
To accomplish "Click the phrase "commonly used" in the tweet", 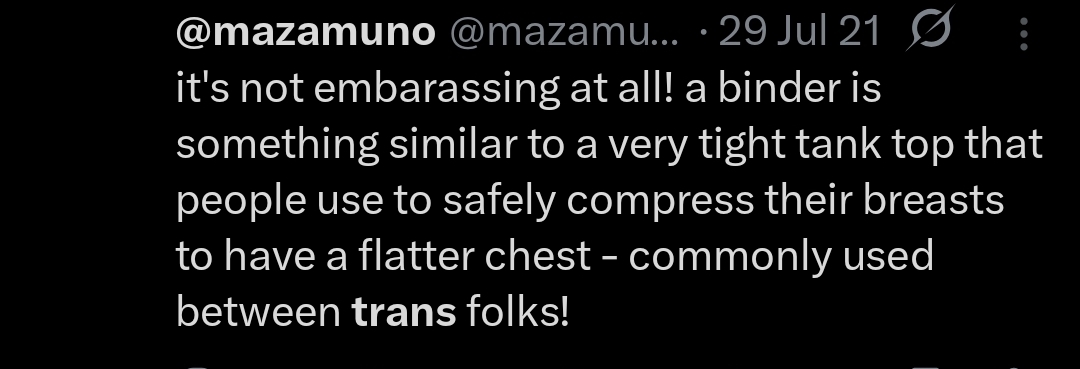I will (x=780, y=257).
